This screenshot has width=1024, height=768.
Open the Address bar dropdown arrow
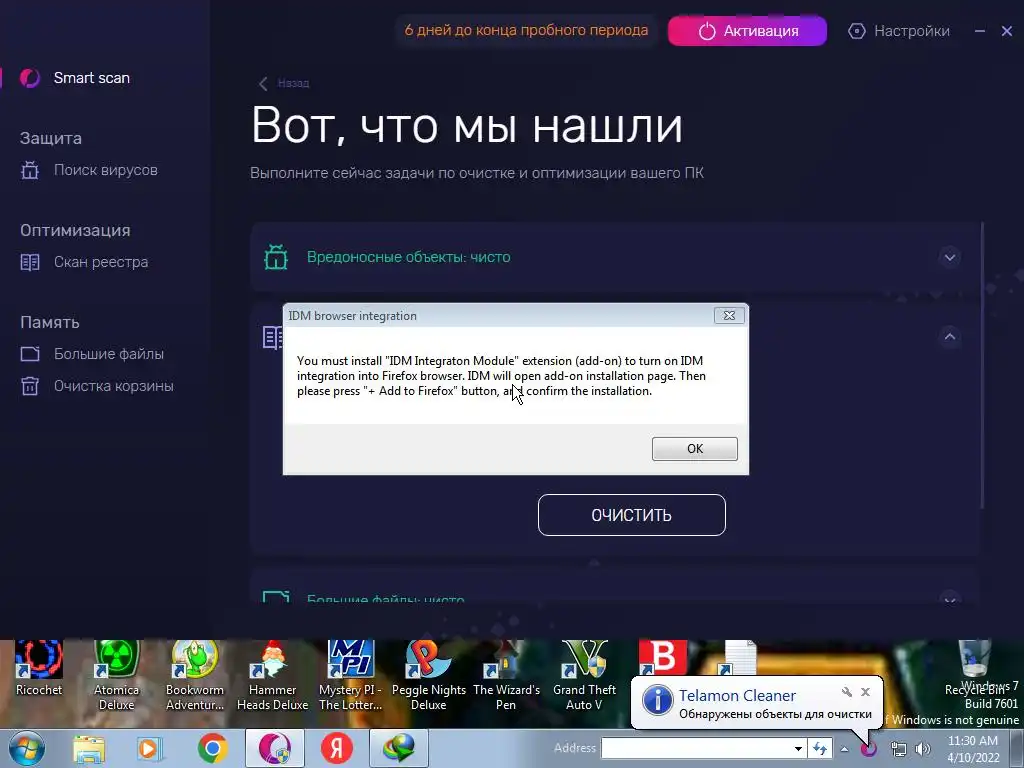(x=798, y=748)
